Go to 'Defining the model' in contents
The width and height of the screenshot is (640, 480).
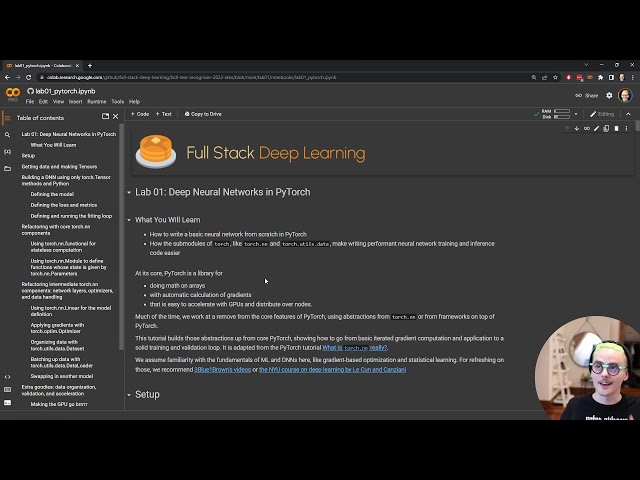(52, 194)
